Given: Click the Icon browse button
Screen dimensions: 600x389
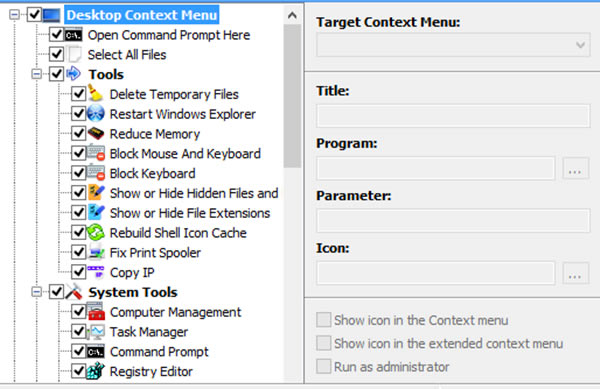Looking at the screenshot, I should [x=575, y=273].
